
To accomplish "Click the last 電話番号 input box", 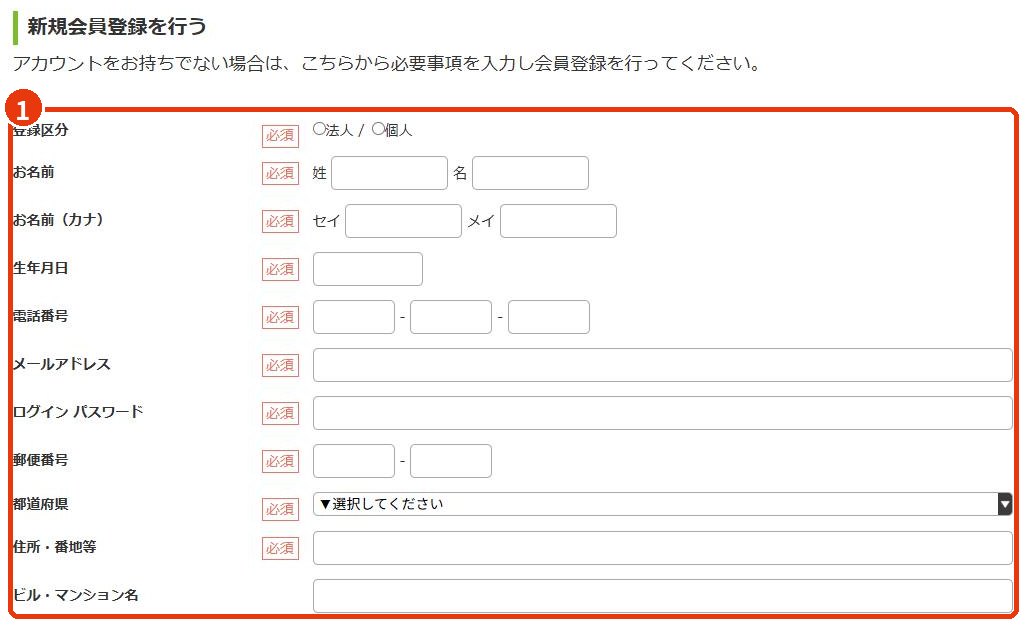I will (549, 317).
